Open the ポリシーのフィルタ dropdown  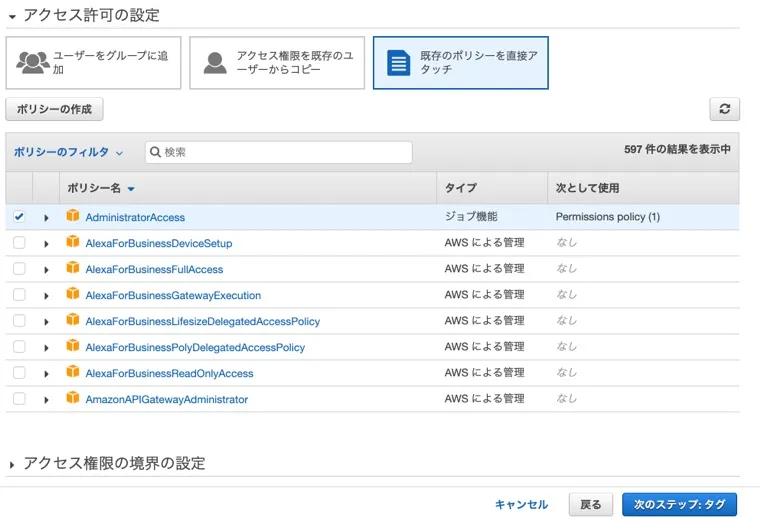[x=68, y=152]
